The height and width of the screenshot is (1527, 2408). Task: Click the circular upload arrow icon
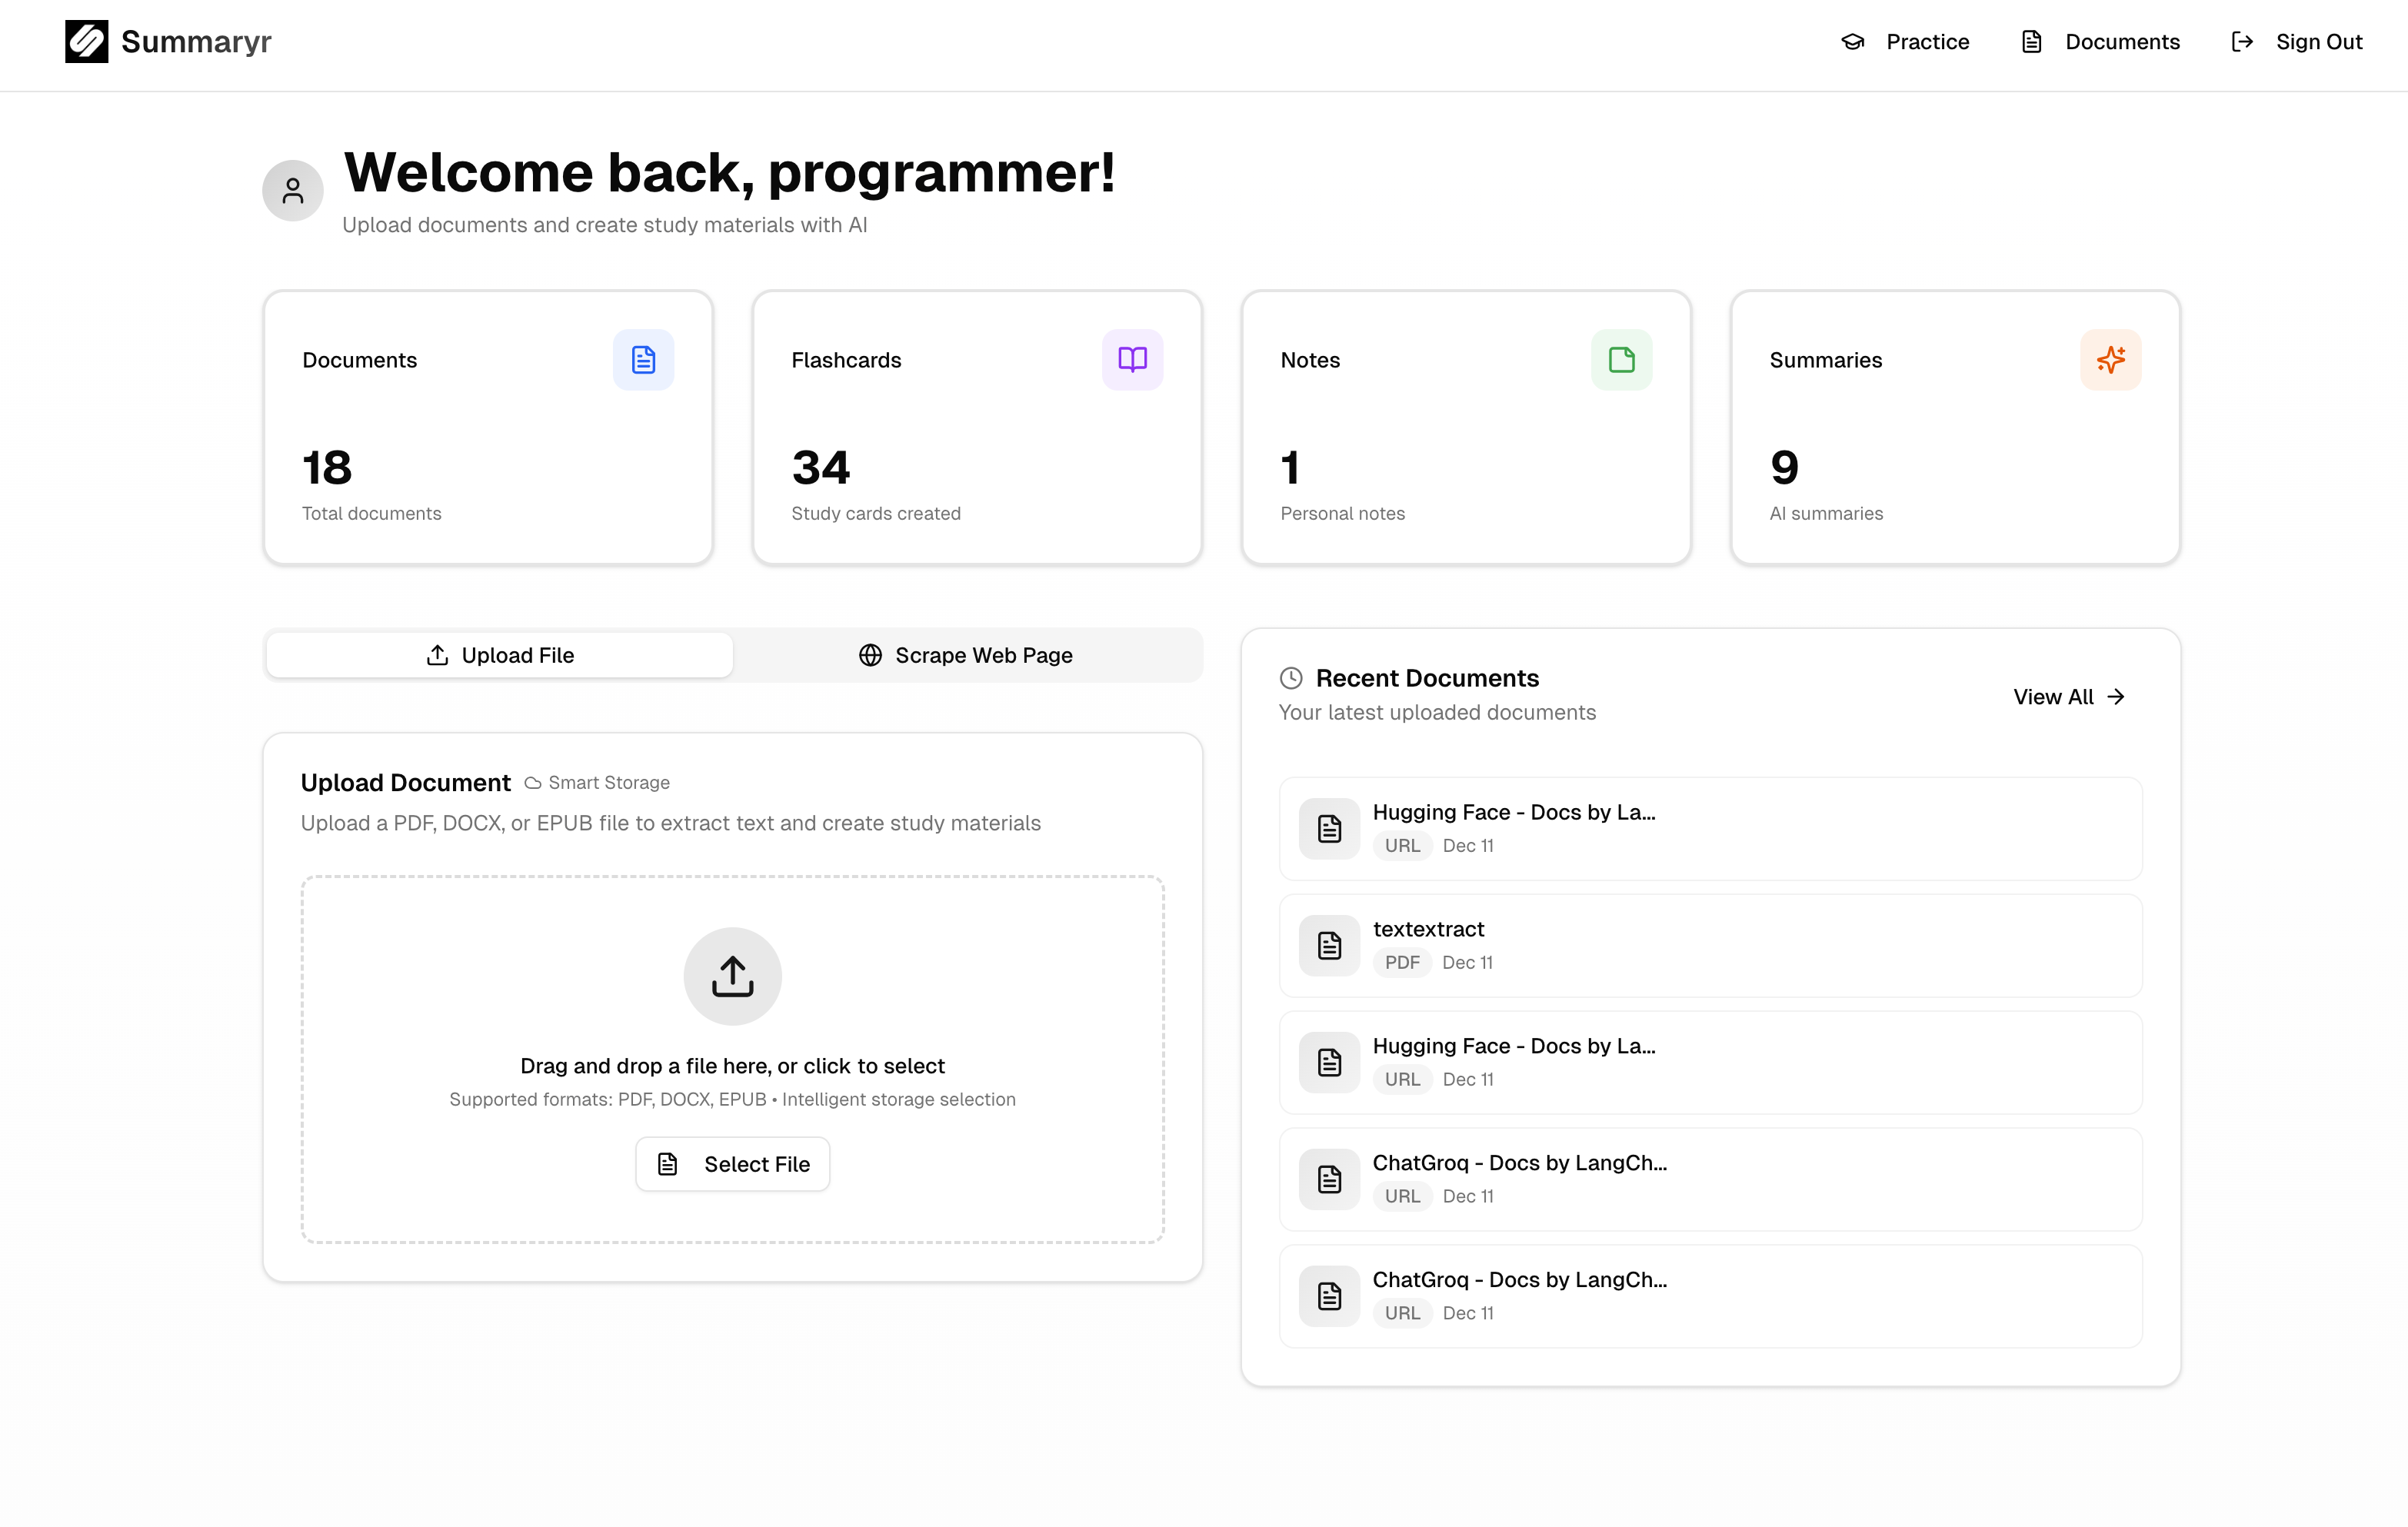(732, 976)
